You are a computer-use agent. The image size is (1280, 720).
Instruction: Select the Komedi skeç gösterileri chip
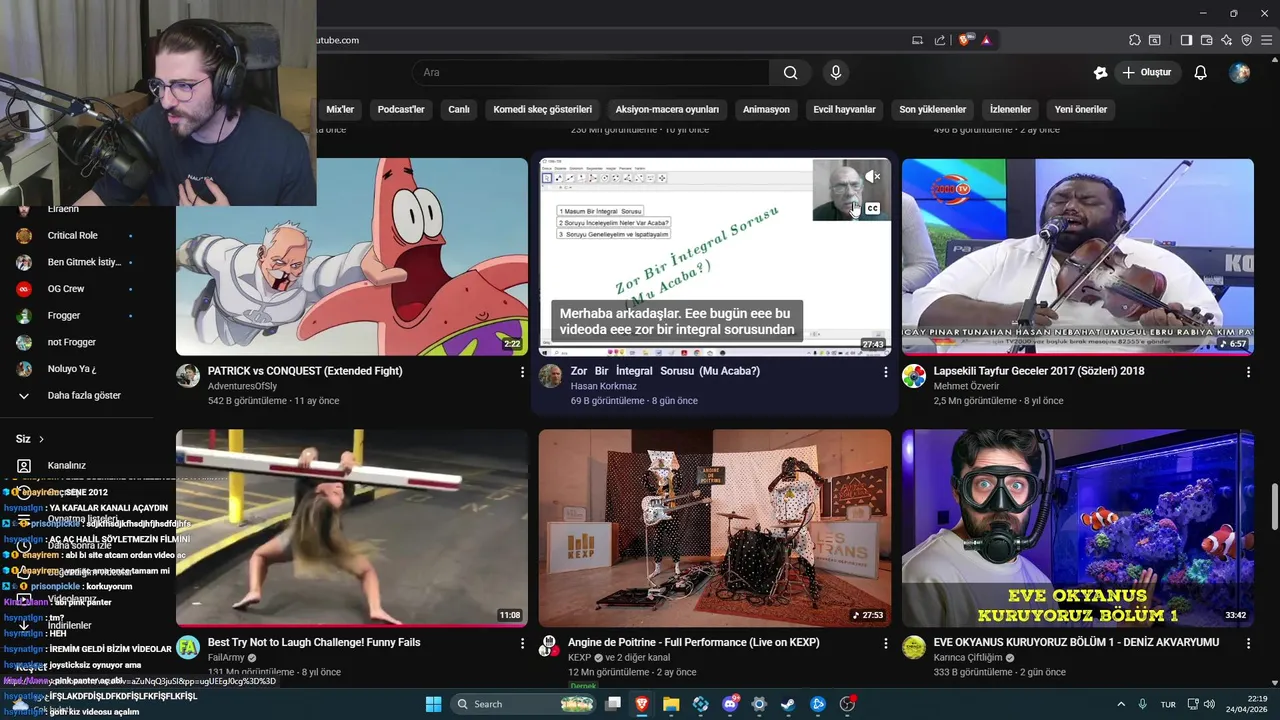click(543, 109)
